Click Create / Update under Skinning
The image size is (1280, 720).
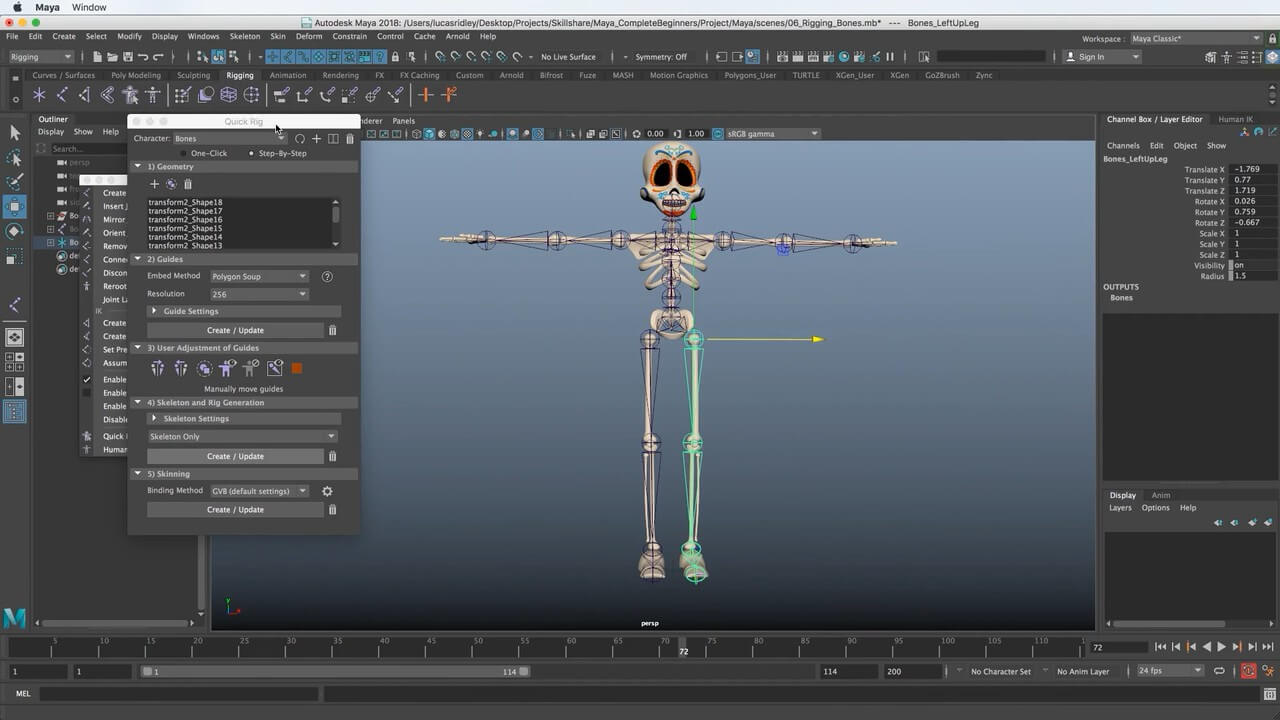pos(235,510)
